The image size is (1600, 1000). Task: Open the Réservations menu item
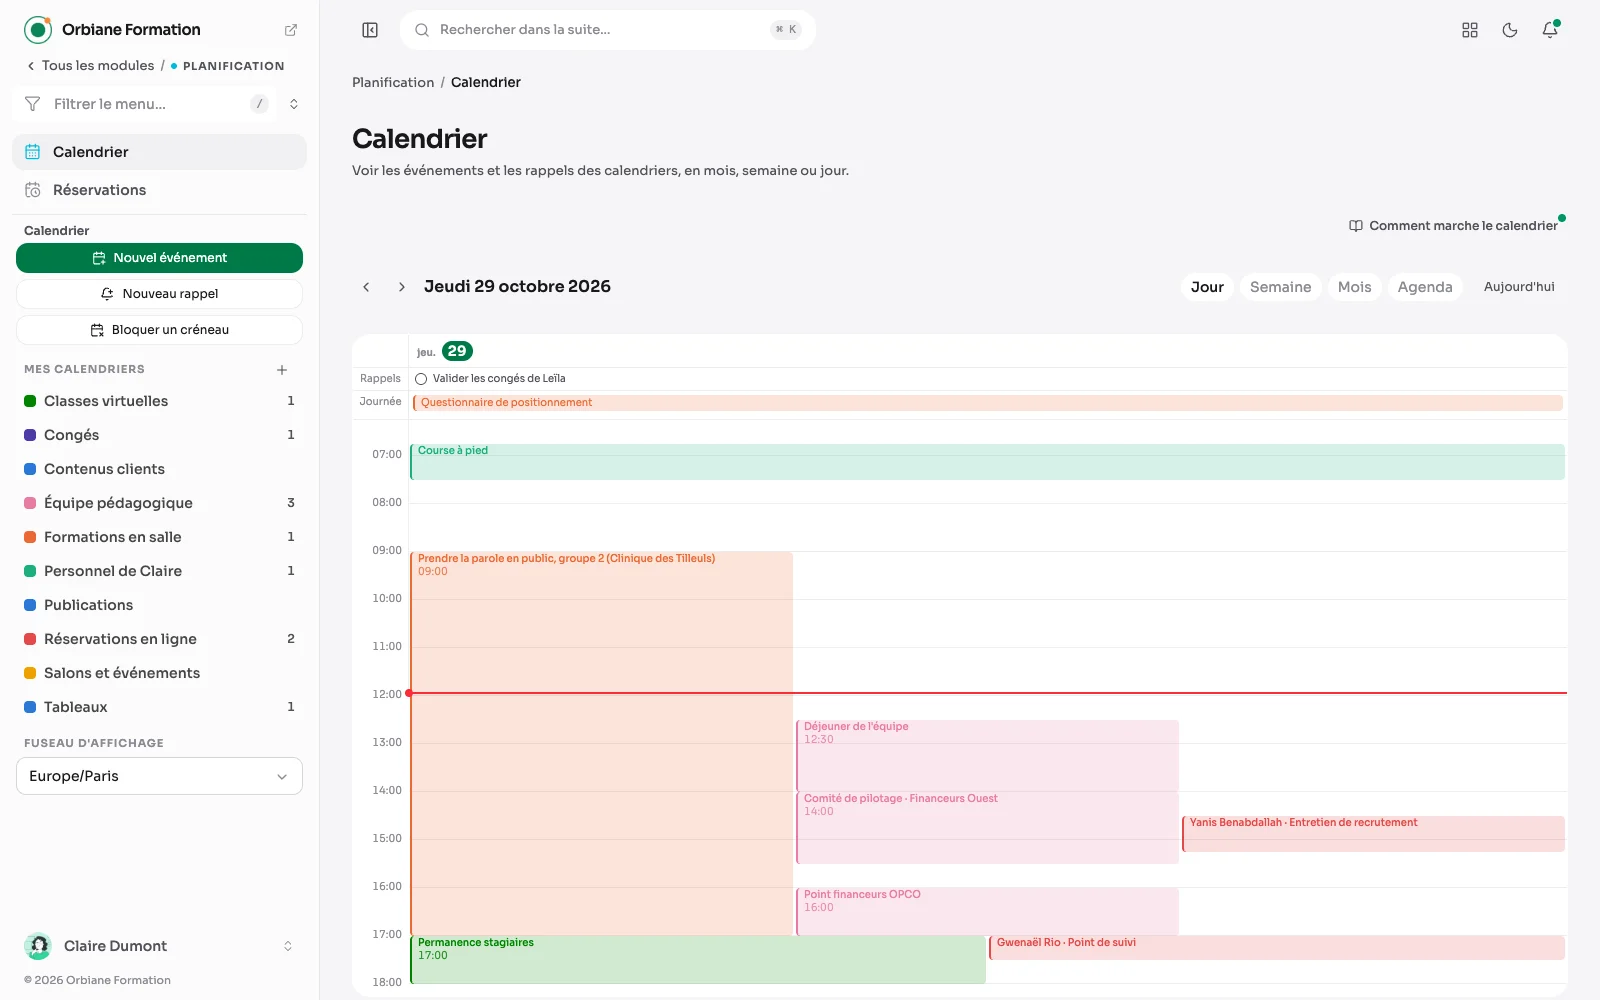coord(159,190)
